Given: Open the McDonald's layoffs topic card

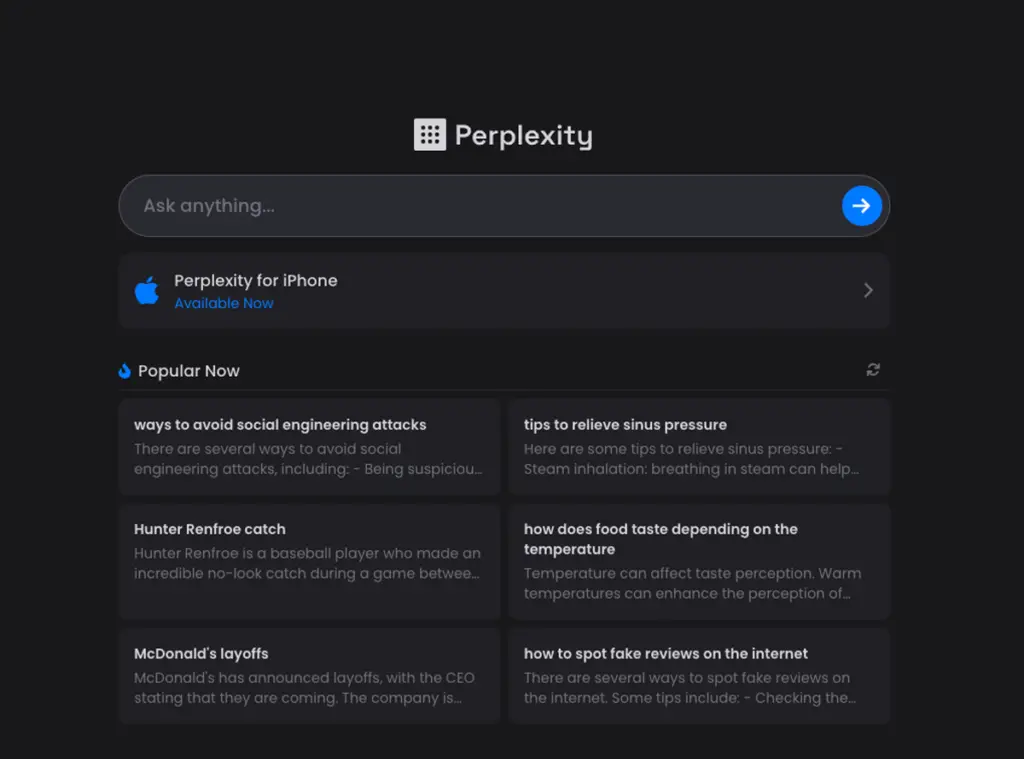Looking at the screenshot, I should click(309, 676).
